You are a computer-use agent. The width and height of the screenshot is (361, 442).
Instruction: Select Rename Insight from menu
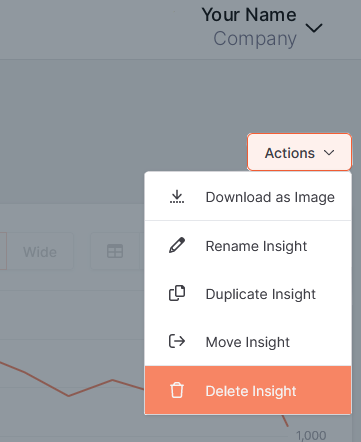(x=256, y=246)
